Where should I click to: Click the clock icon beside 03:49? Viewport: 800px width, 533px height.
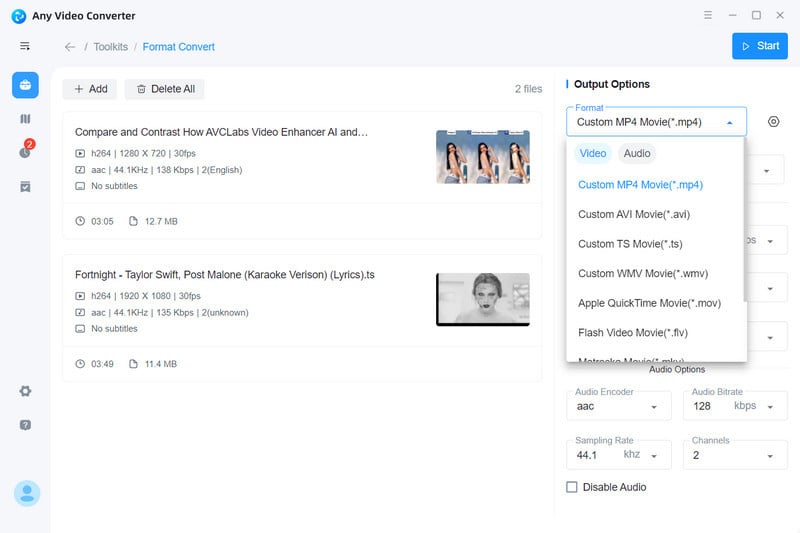click(80, 364)
